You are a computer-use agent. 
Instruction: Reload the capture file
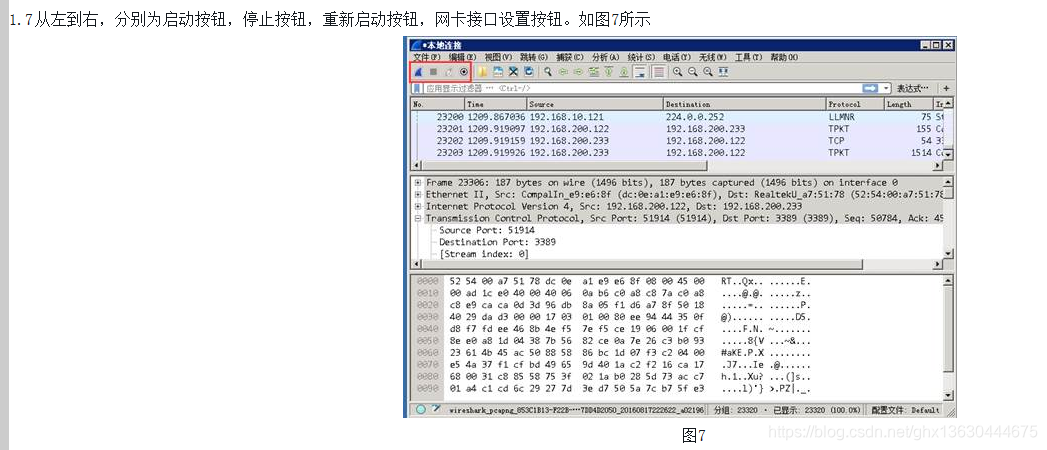click(x=529, y=71)
